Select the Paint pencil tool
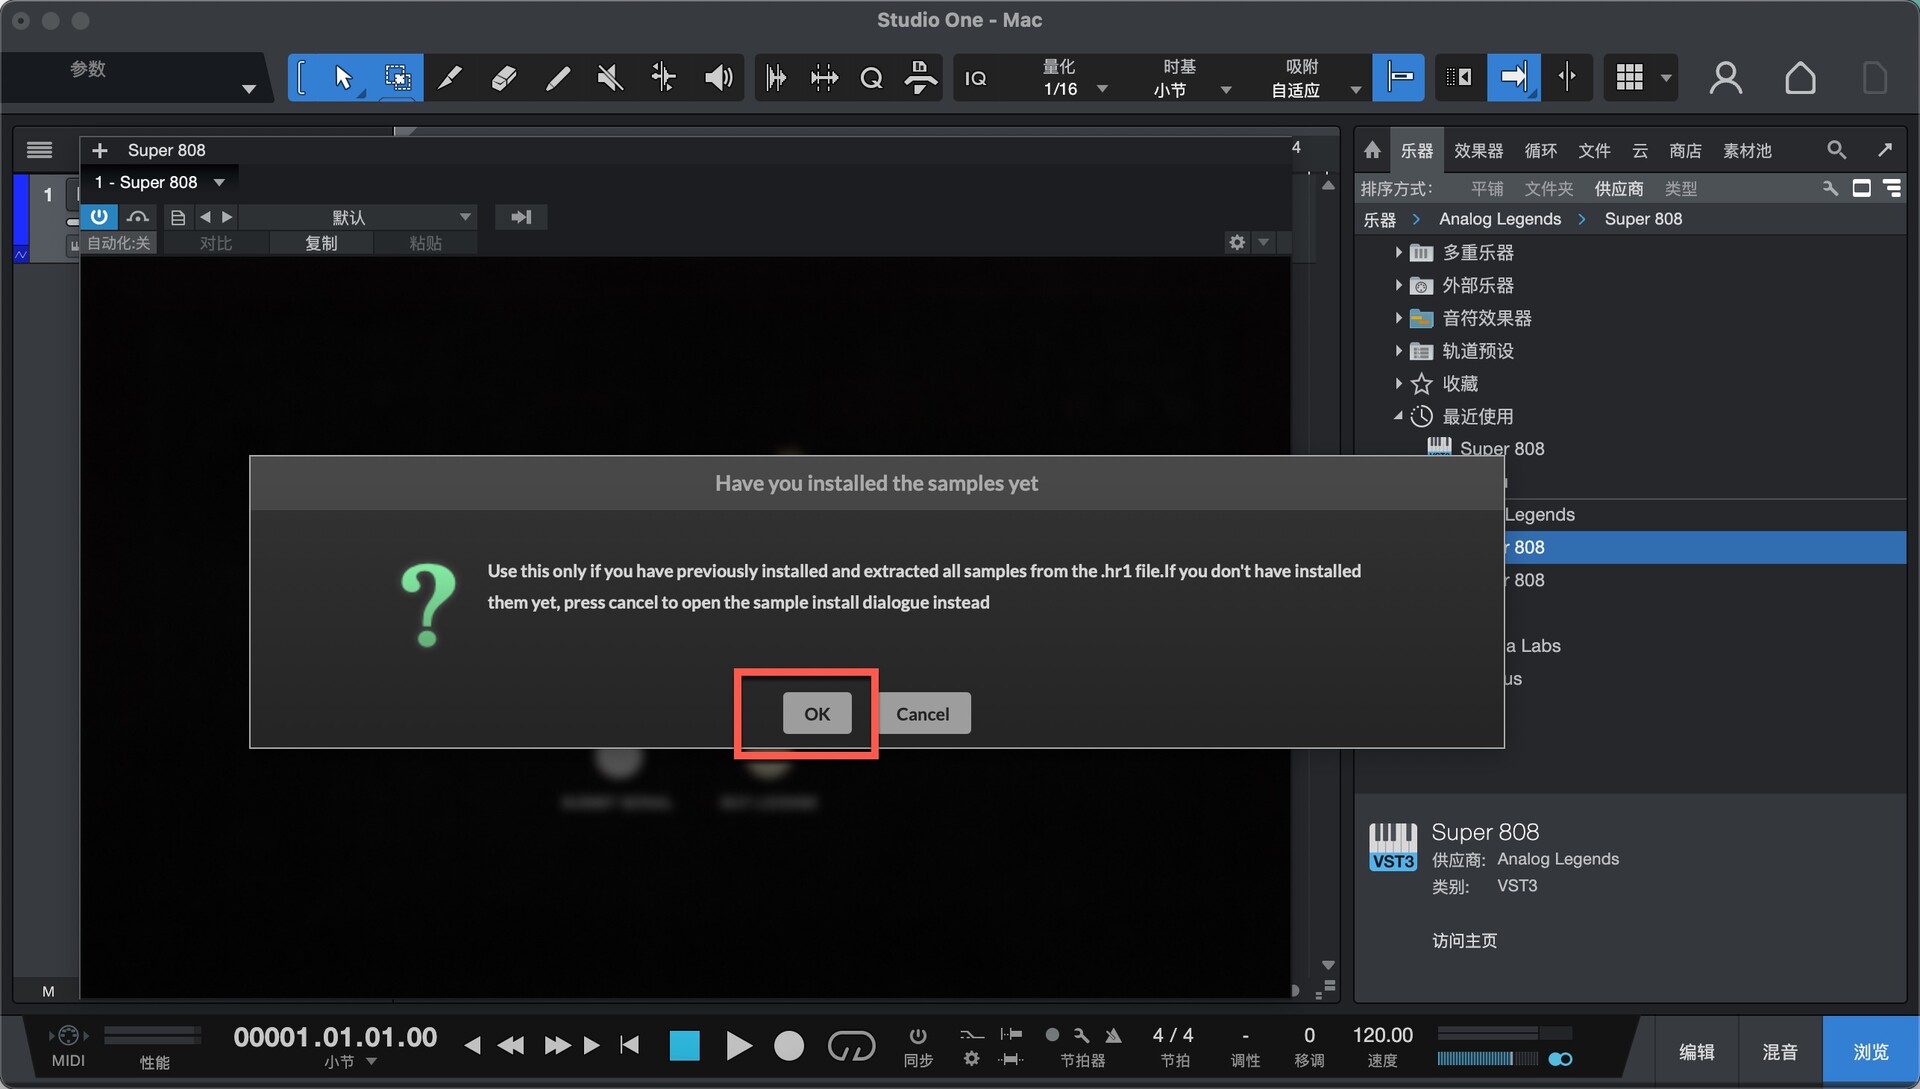1920x1089 pixels. click(x=557, y=78)
